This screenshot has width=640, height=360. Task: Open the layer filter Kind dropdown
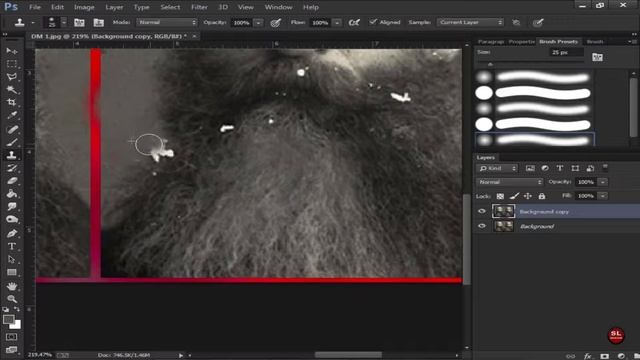click(x=498, y=168)
